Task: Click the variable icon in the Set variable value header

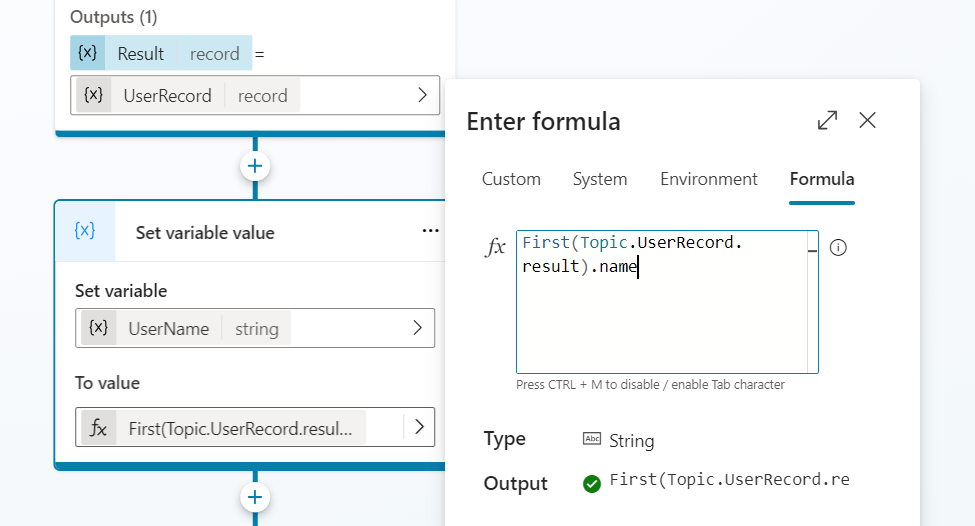Action: (85, 231)
